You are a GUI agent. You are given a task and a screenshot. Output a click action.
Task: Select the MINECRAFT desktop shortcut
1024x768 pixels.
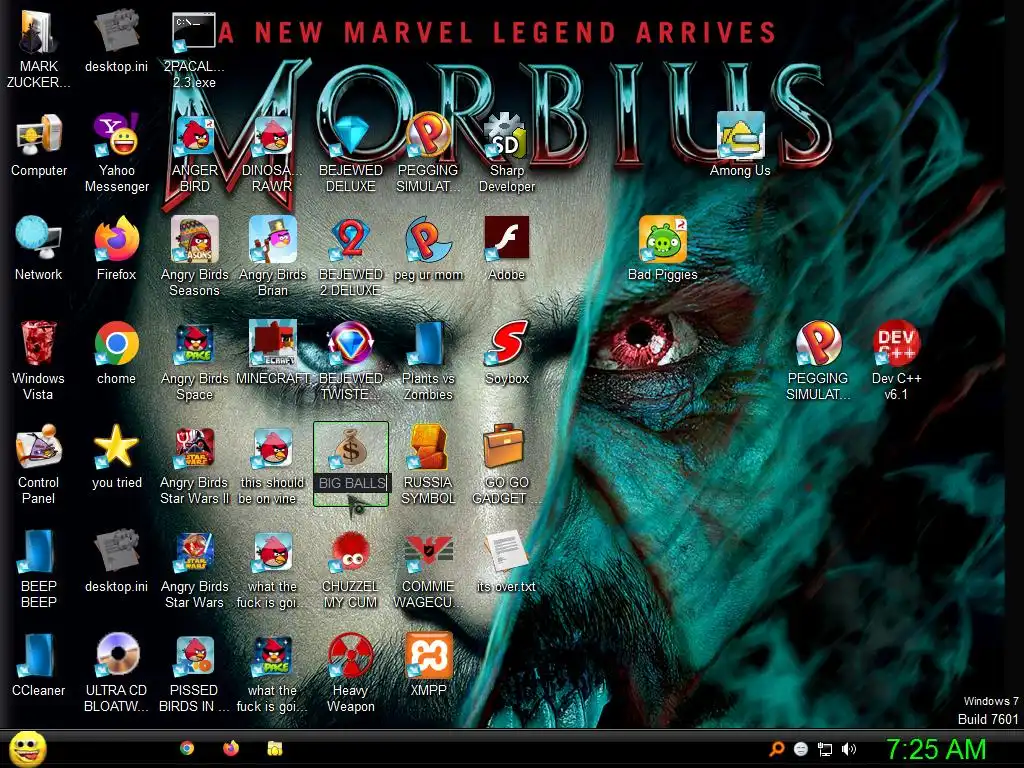pos(272,342)
